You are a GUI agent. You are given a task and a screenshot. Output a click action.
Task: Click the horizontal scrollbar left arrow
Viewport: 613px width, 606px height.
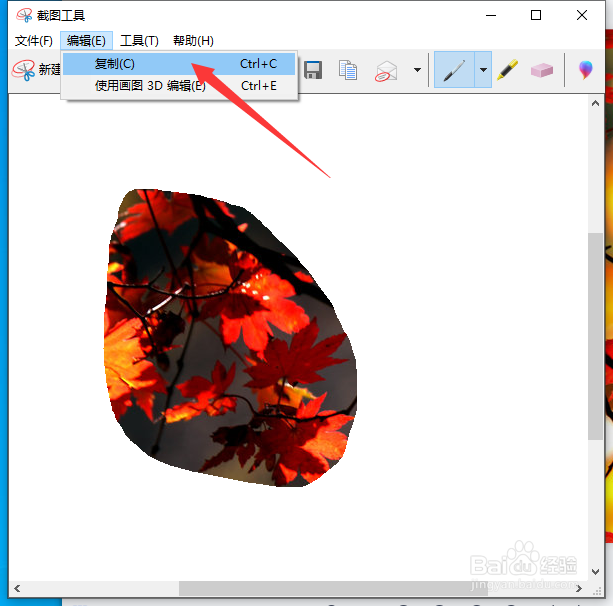[x=17, y=588]
